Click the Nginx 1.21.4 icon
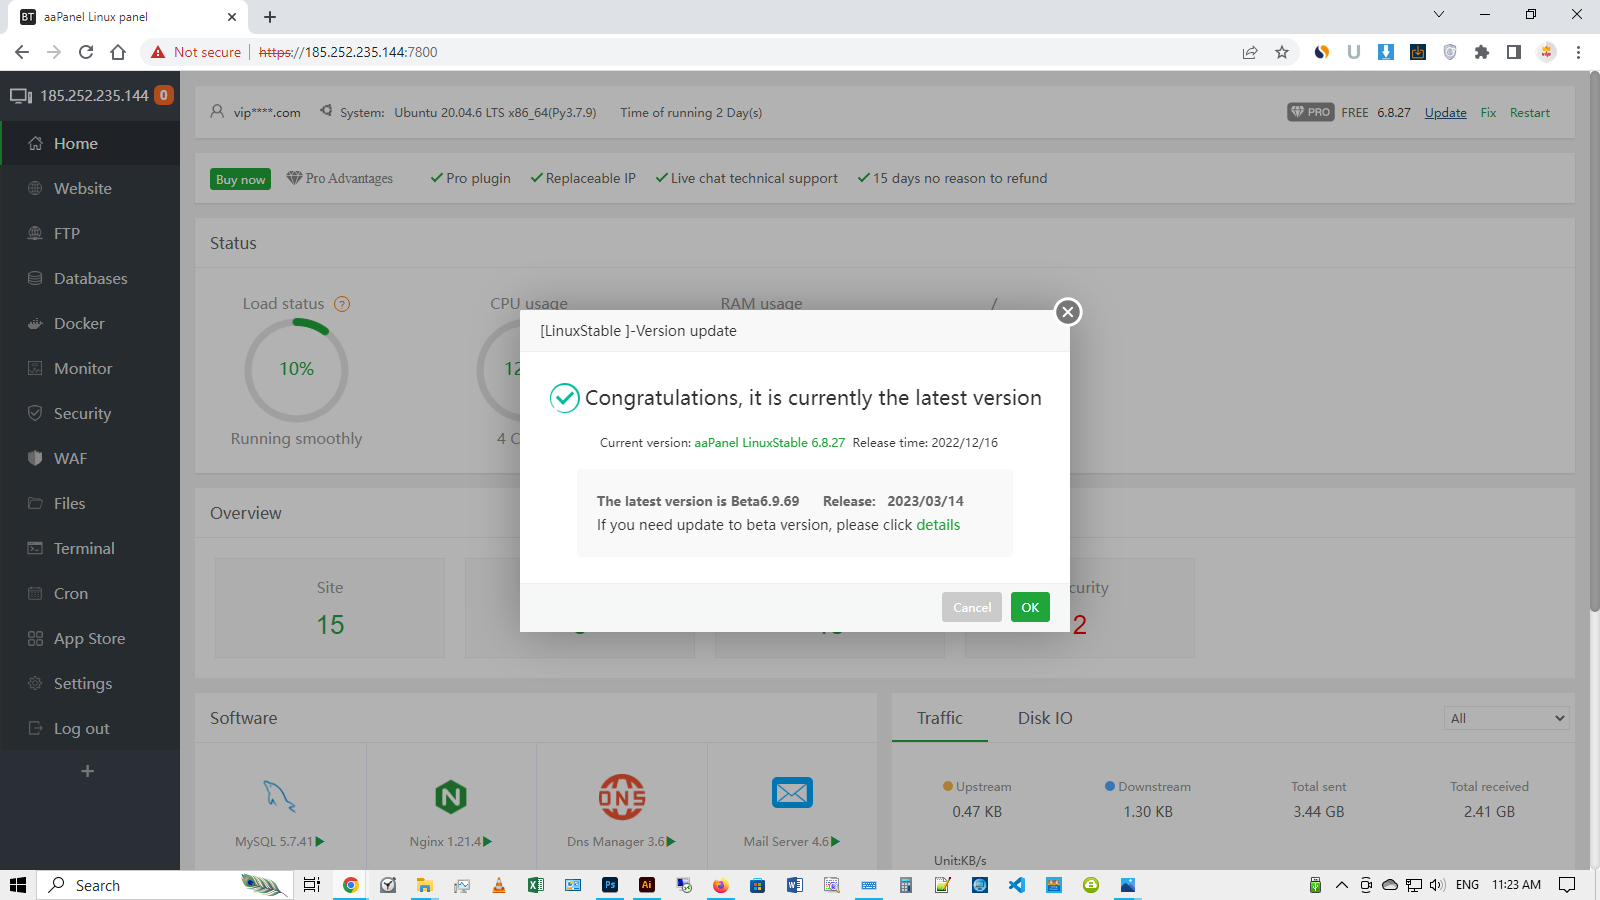Viewport: 1600px width, 900px height. [x=451, y=796]
